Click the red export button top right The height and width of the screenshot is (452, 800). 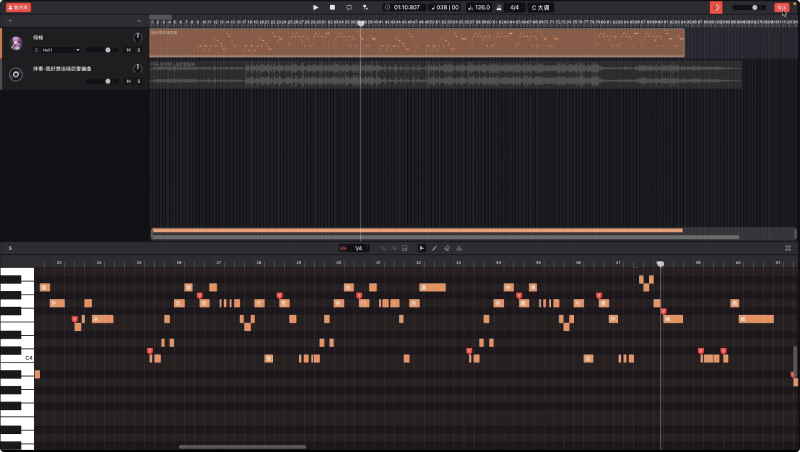[x=781, y=7]
